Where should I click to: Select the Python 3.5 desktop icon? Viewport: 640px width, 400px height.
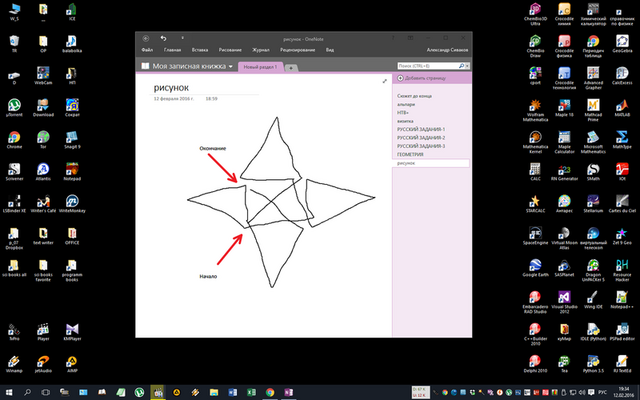click(x=593, y=364)
